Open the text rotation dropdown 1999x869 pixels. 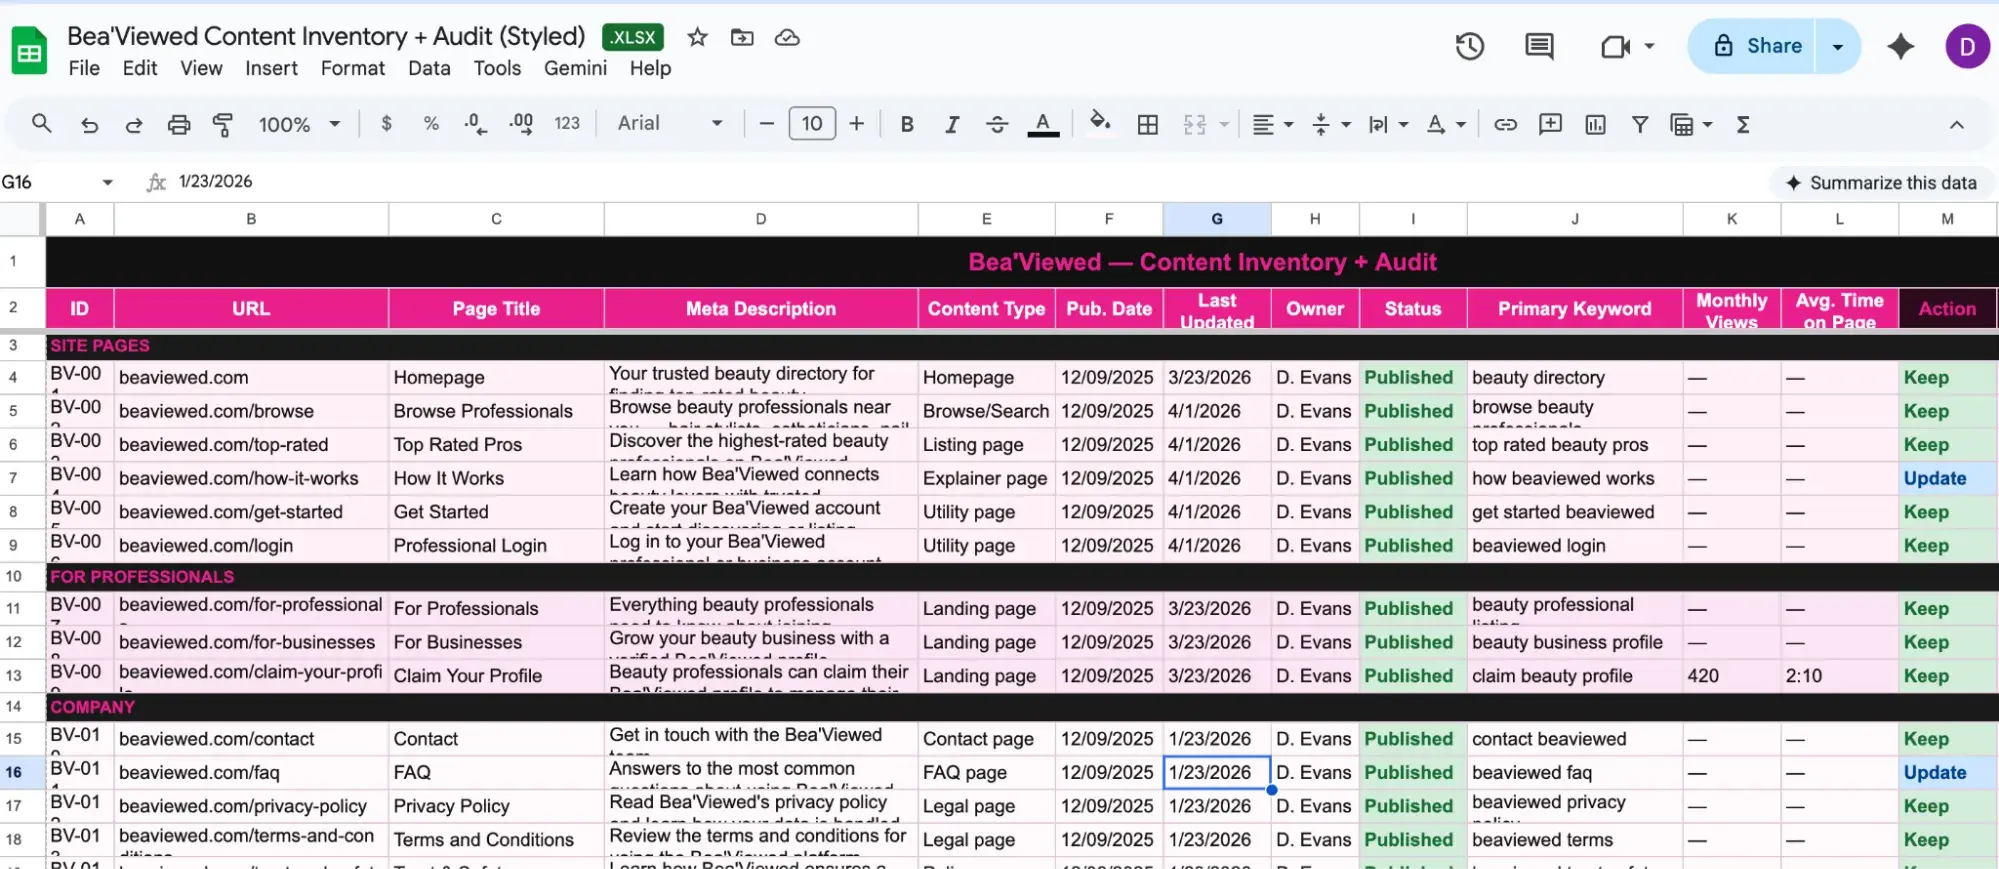click(x=1446, y=125)
